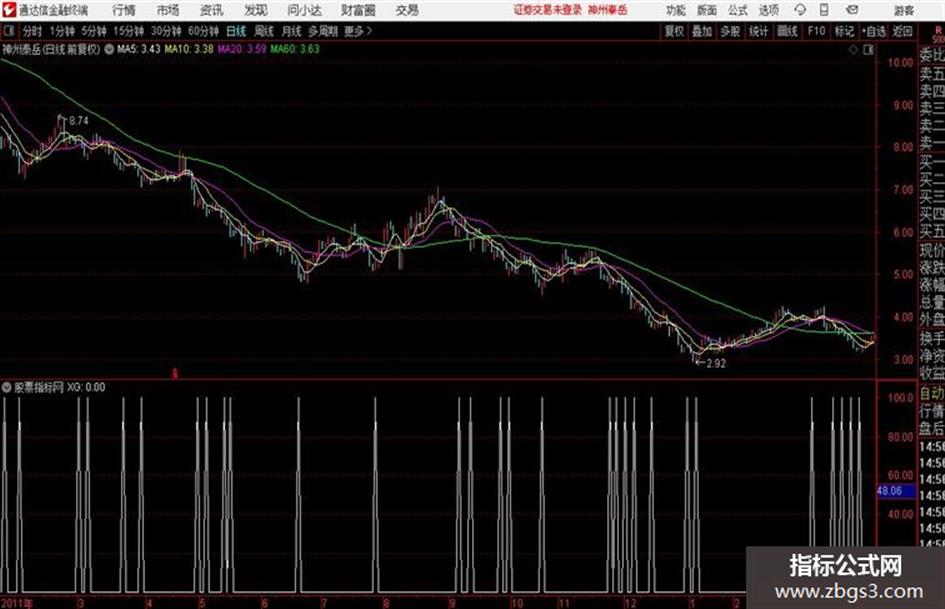Click the 游客 guest account label

coord(904,10)
